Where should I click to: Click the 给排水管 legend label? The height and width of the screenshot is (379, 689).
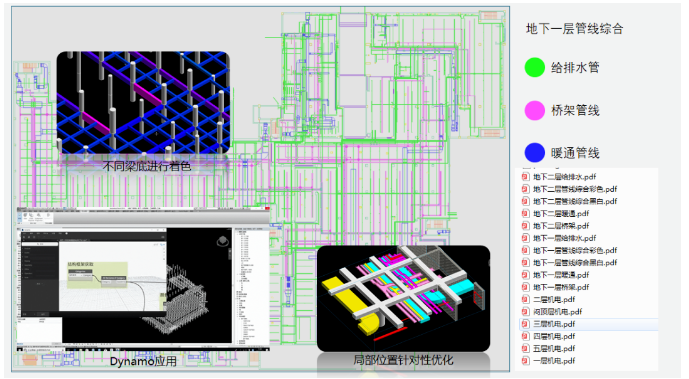[x=575, y=68]
